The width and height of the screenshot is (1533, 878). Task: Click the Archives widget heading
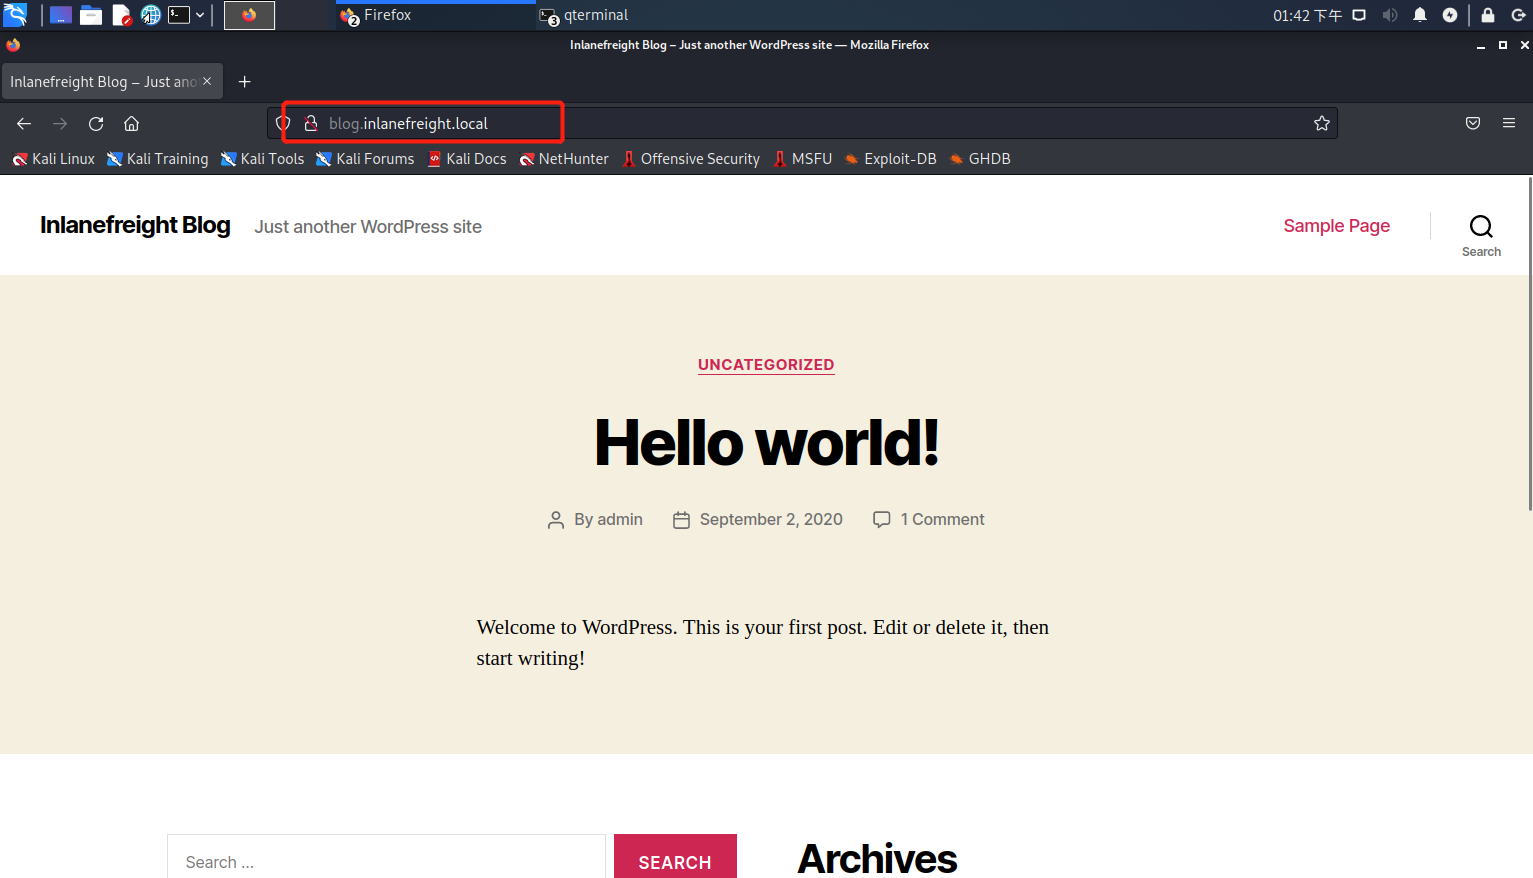[877, 859]
